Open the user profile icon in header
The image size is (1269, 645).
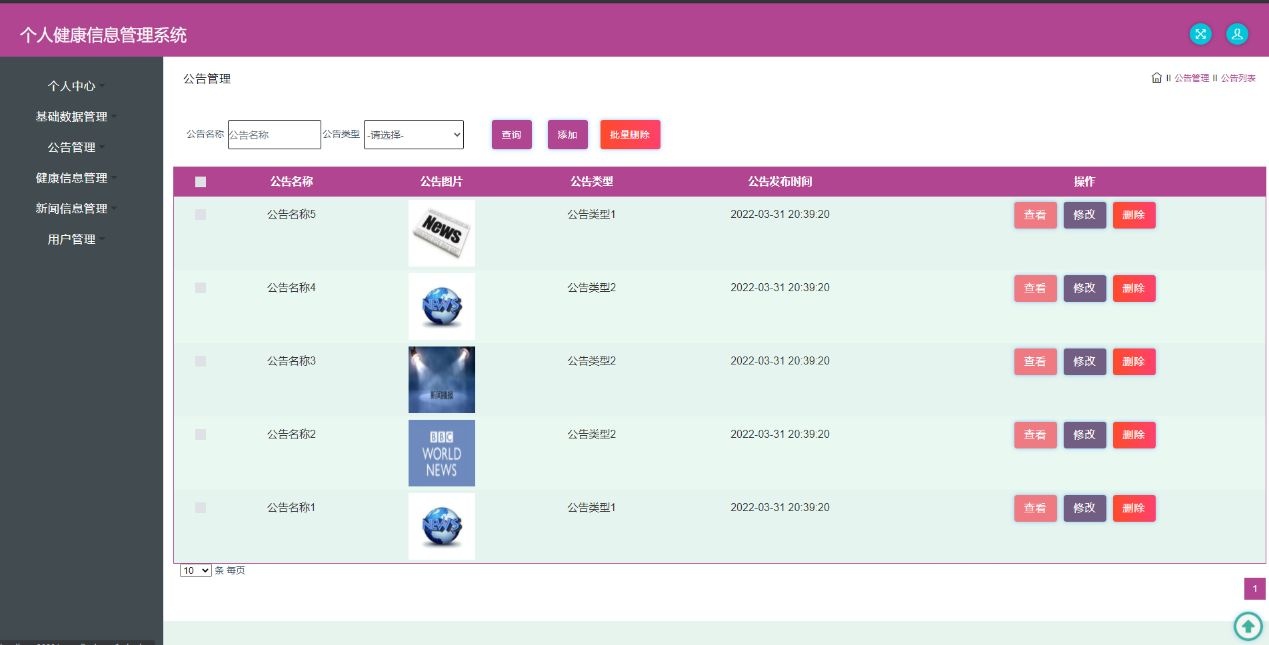[x=1237, y=34]
